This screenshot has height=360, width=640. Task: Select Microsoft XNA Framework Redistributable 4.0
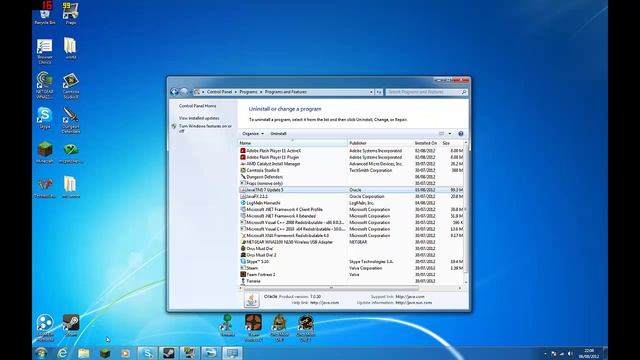(351, 236)
